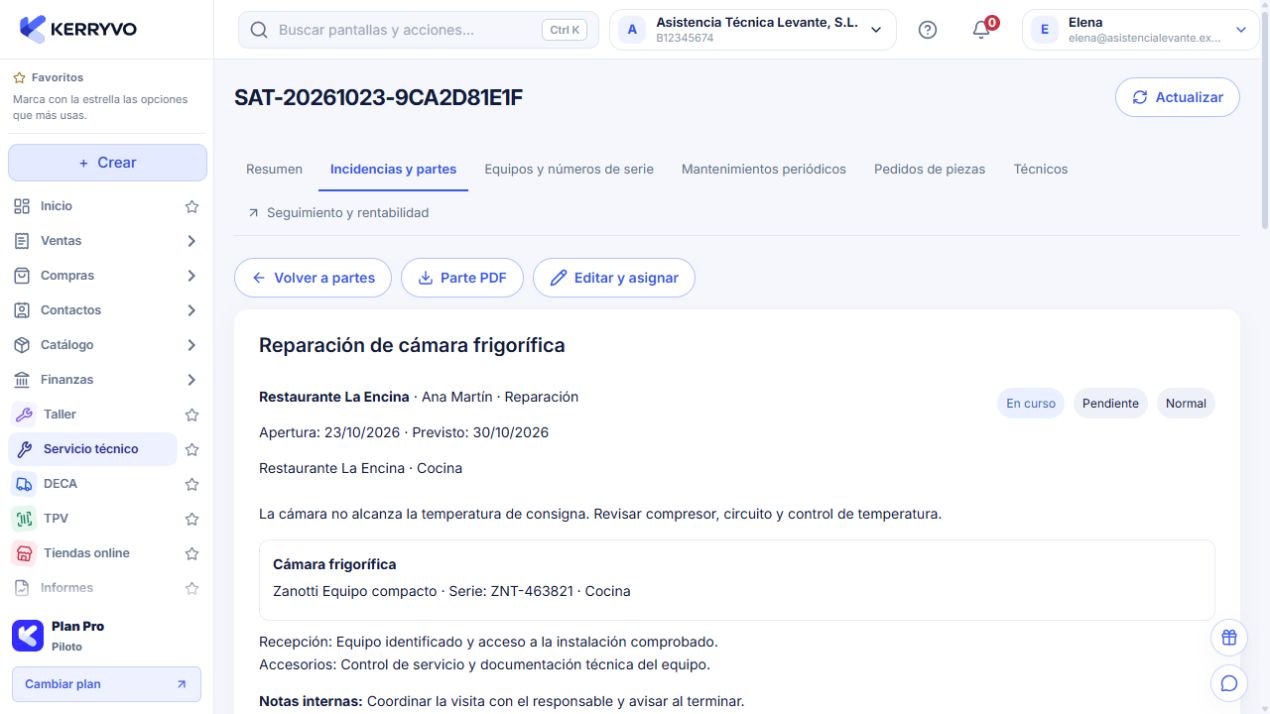The height and width of the screenshot is (714, 1270).
Task: Switch to the Resumen tab
Action: pyautogui.click(x=274, y=169)
